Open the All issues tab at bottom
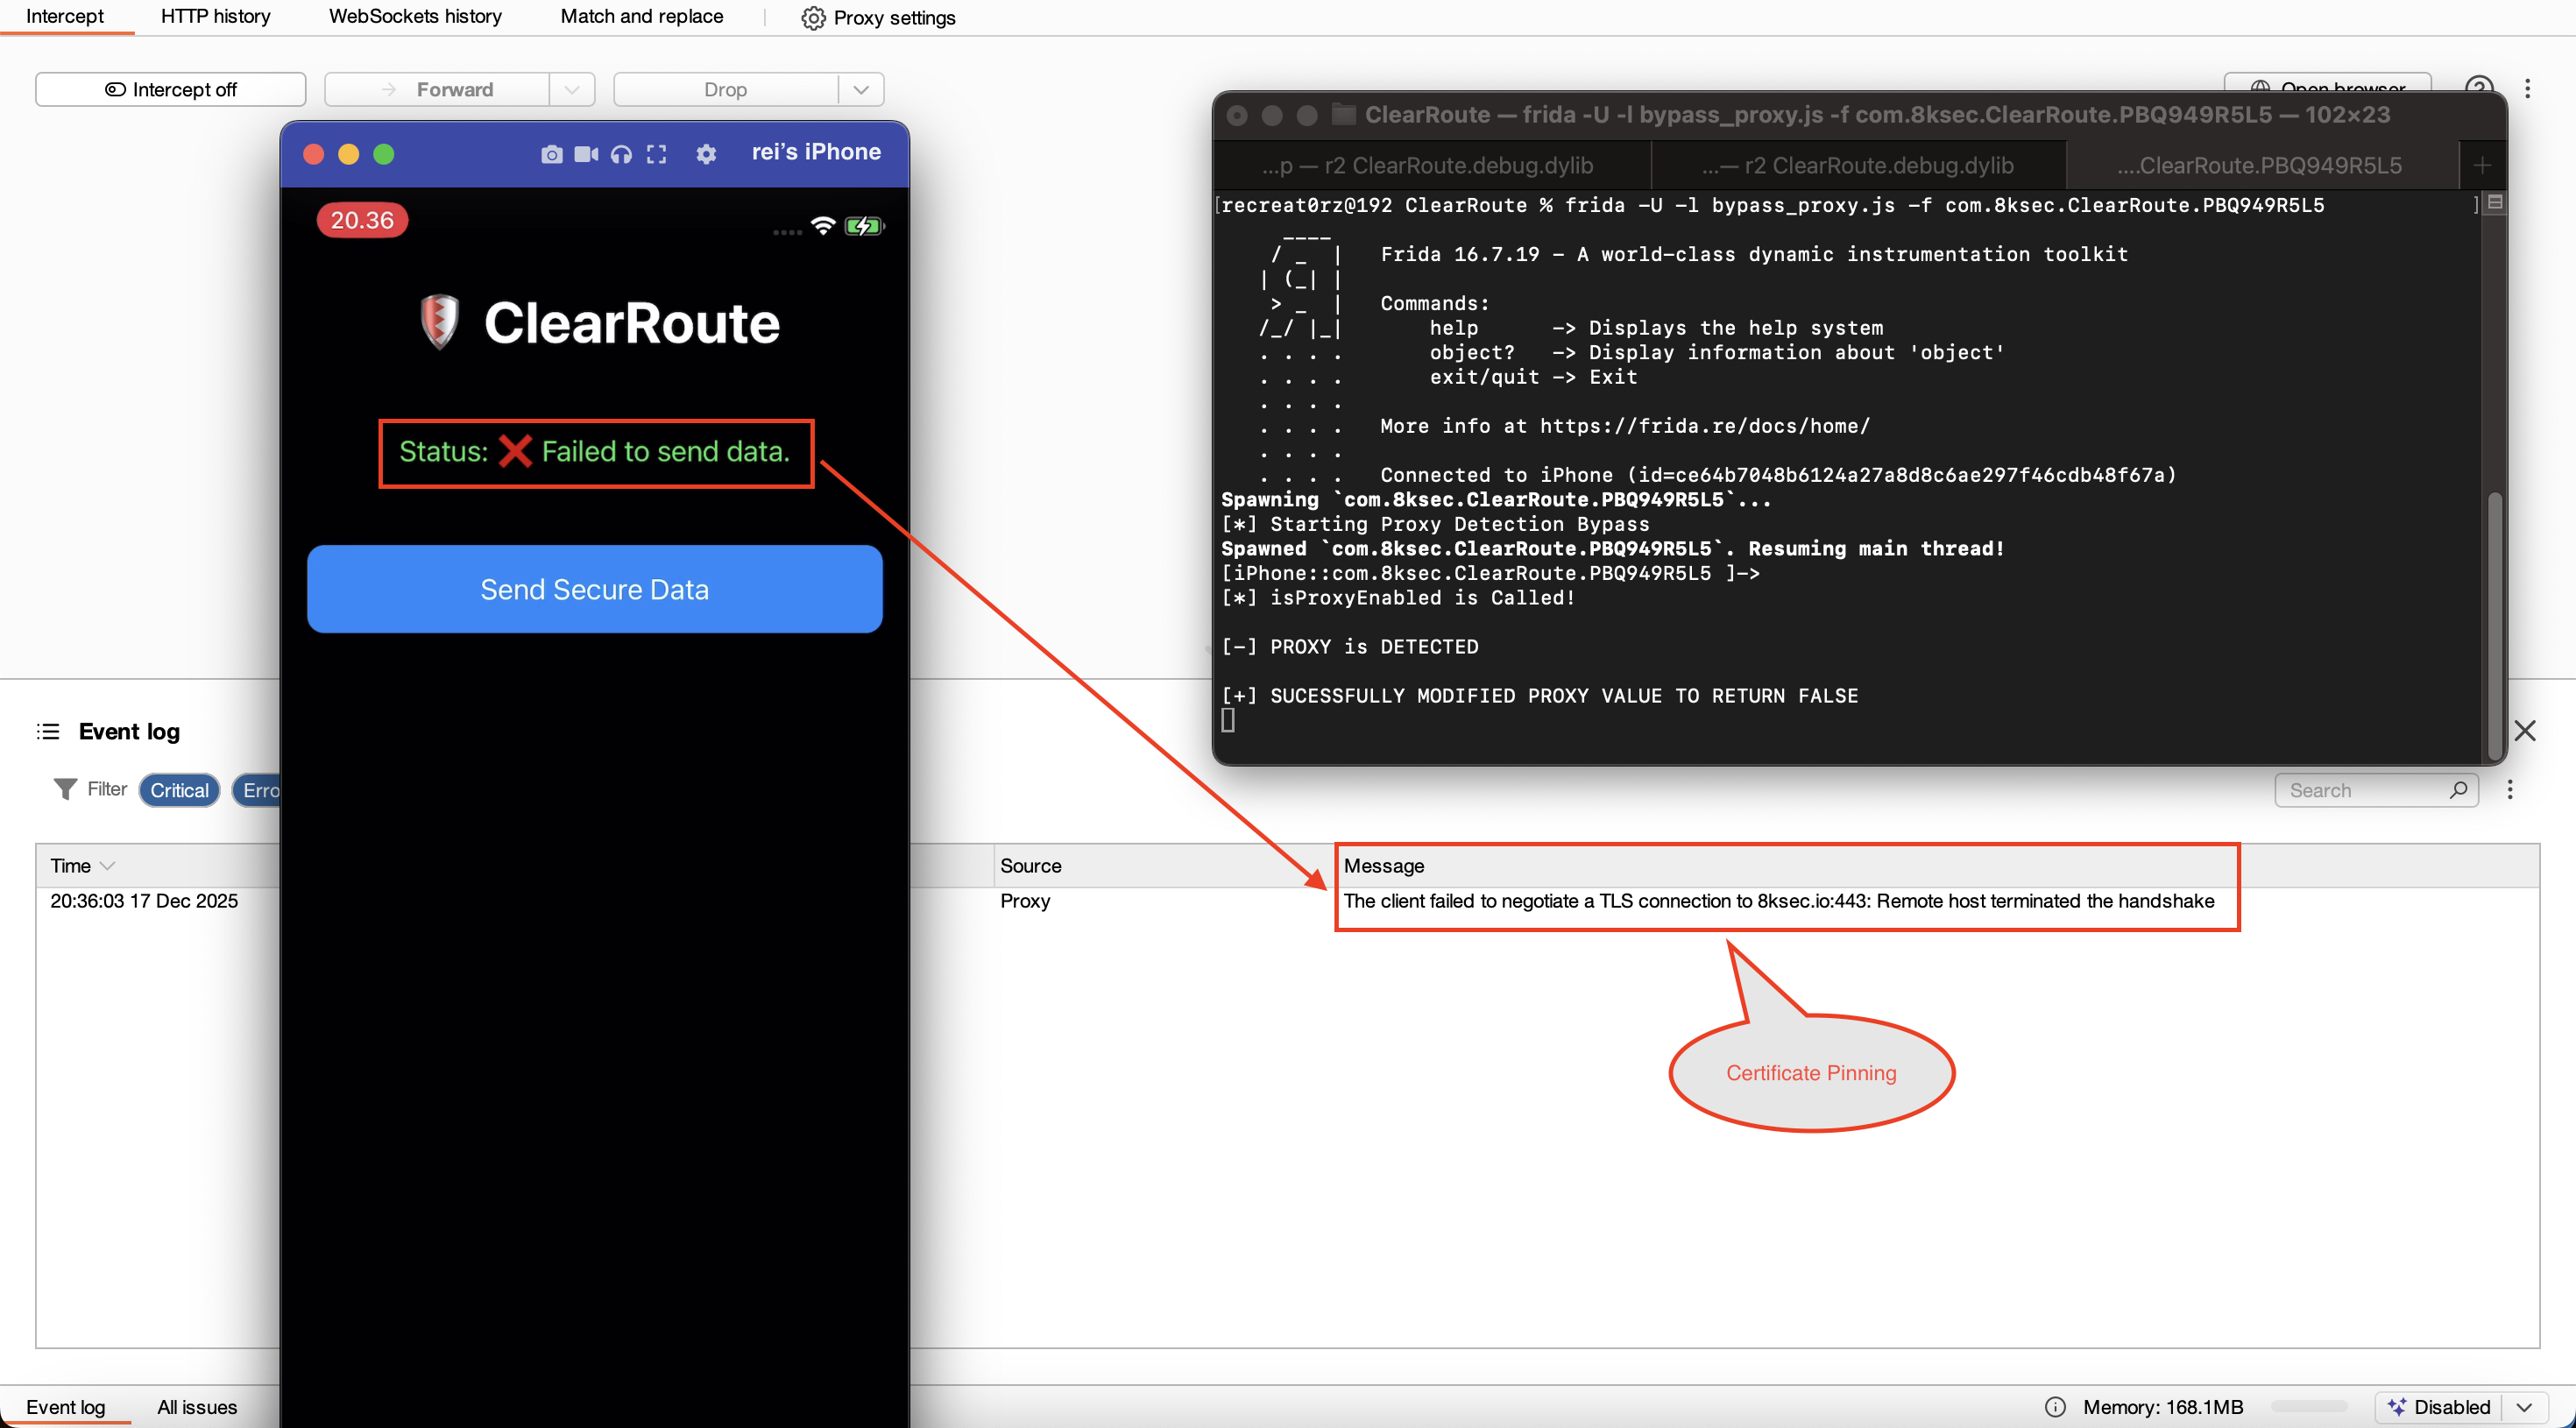 [x=197, y=1407]
